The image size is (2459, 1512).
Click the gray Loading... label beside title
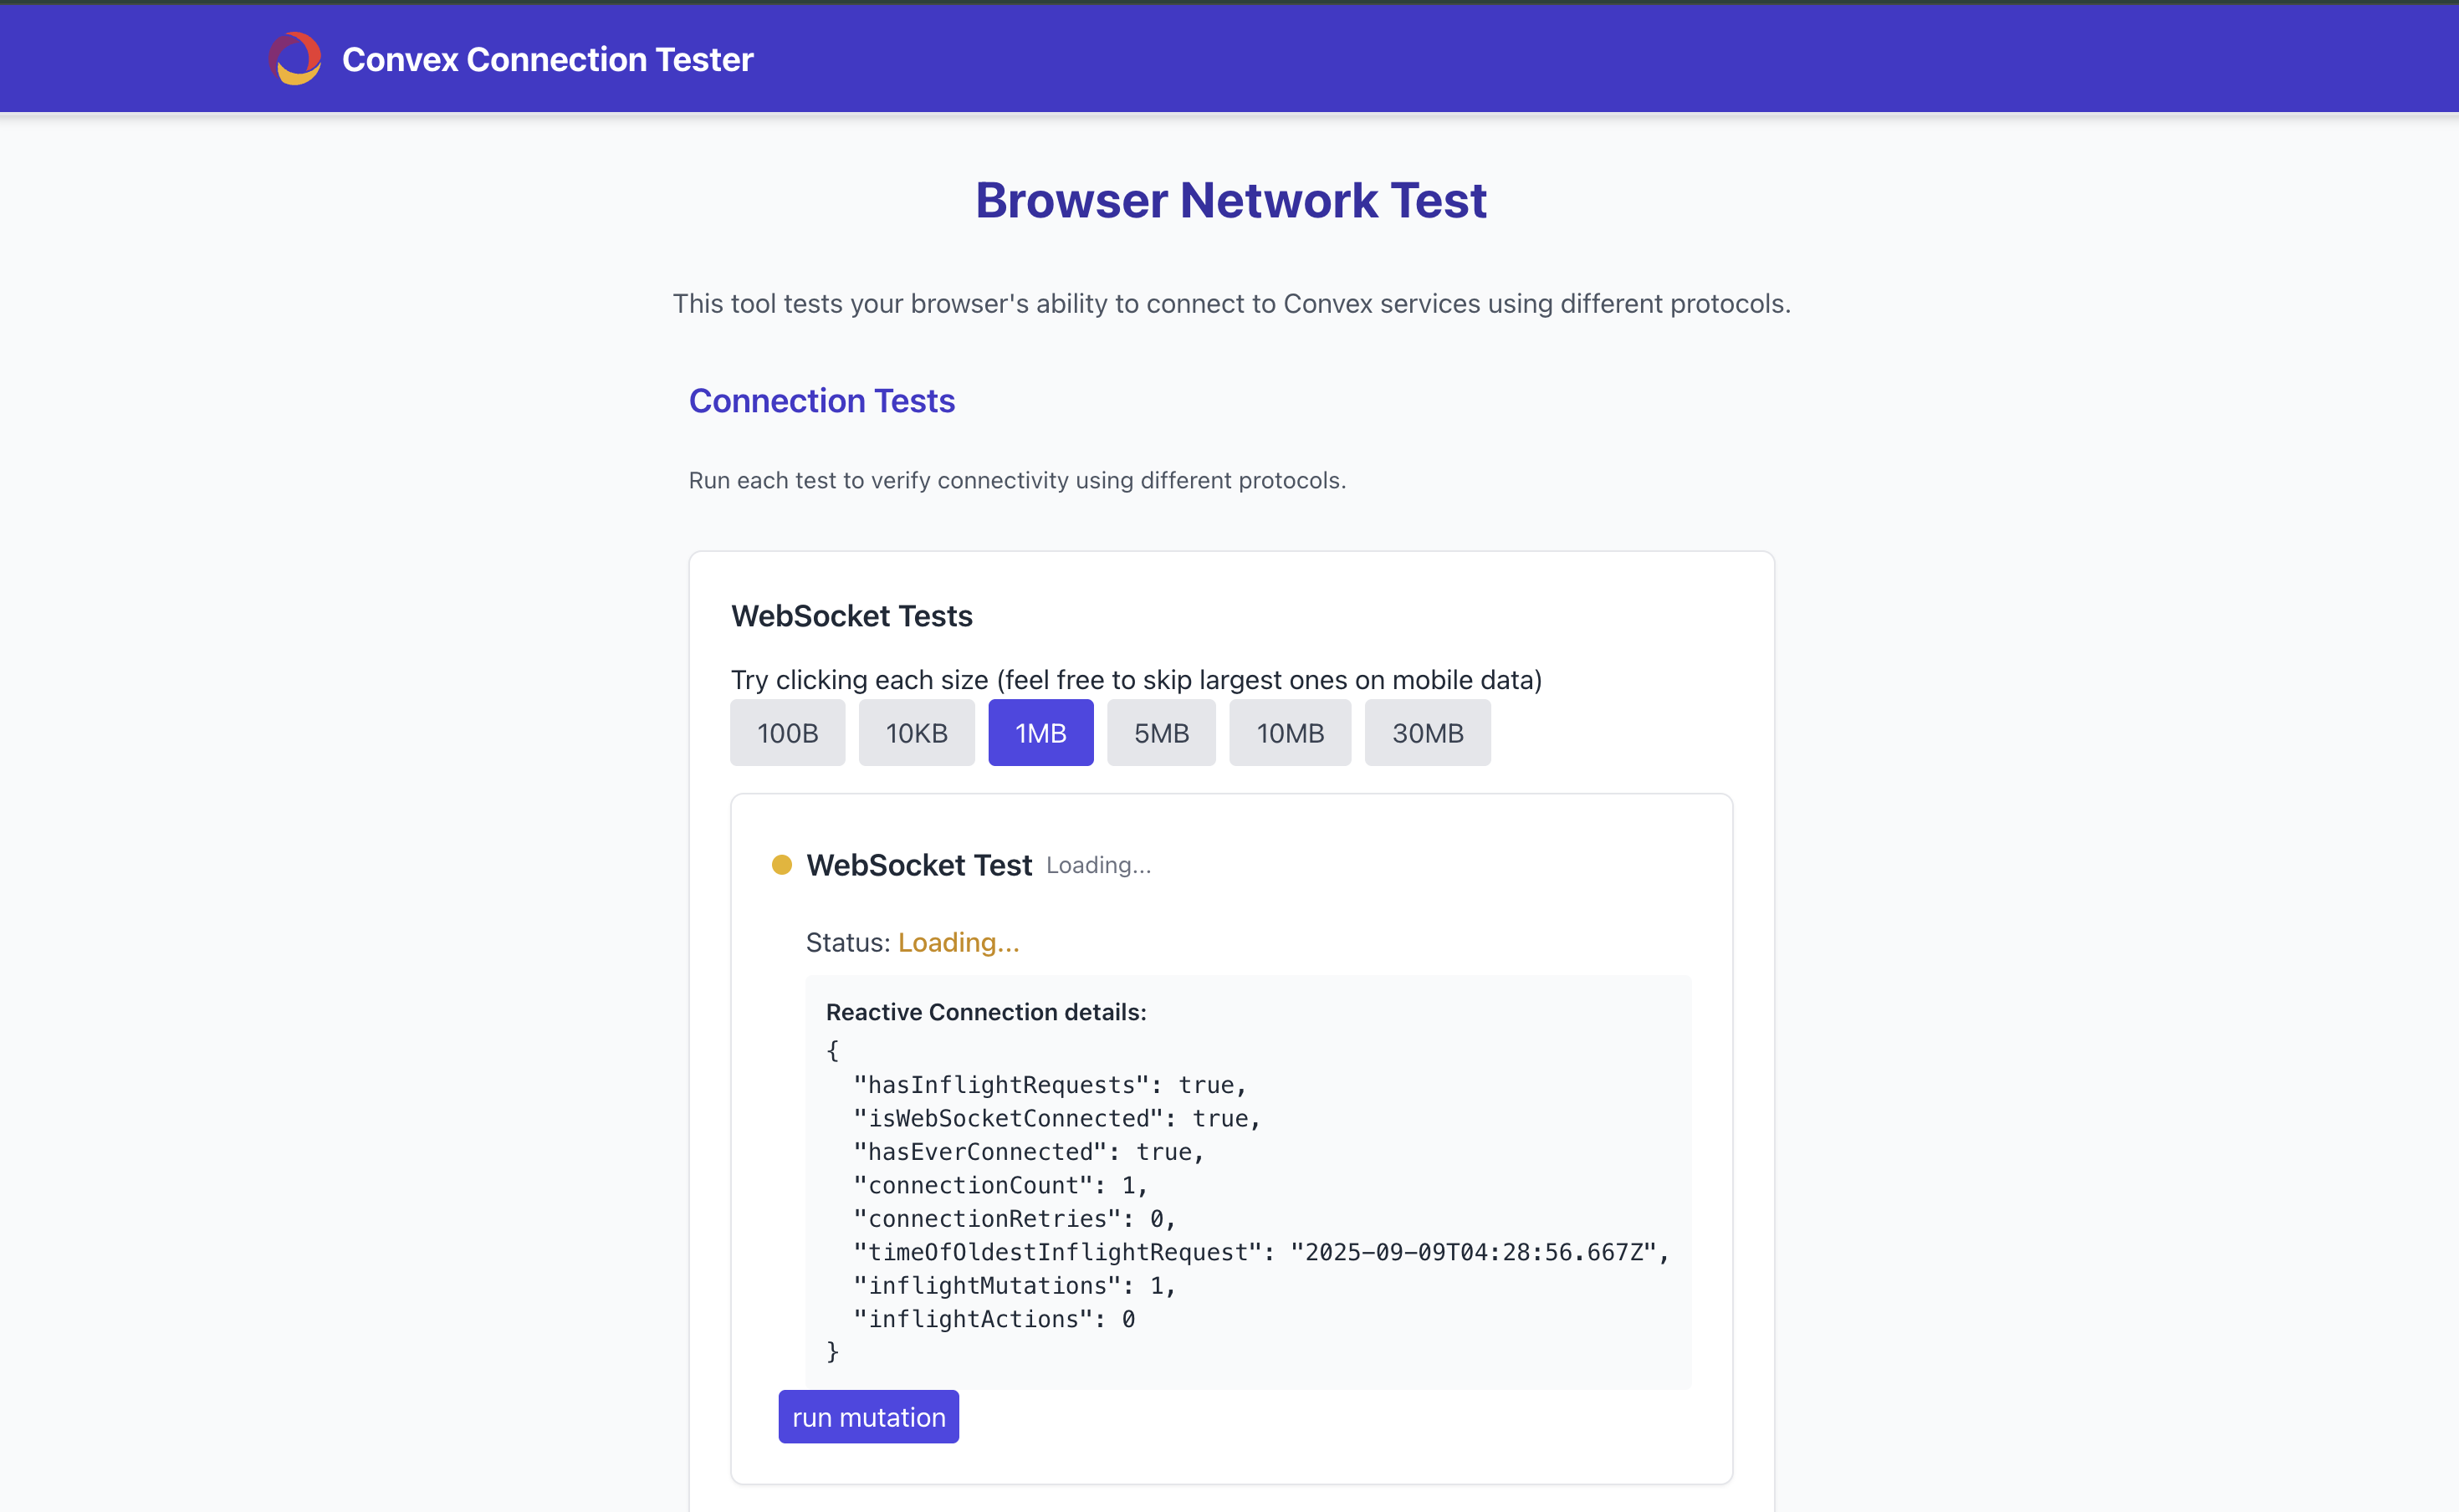click(x=1098, y=865)
